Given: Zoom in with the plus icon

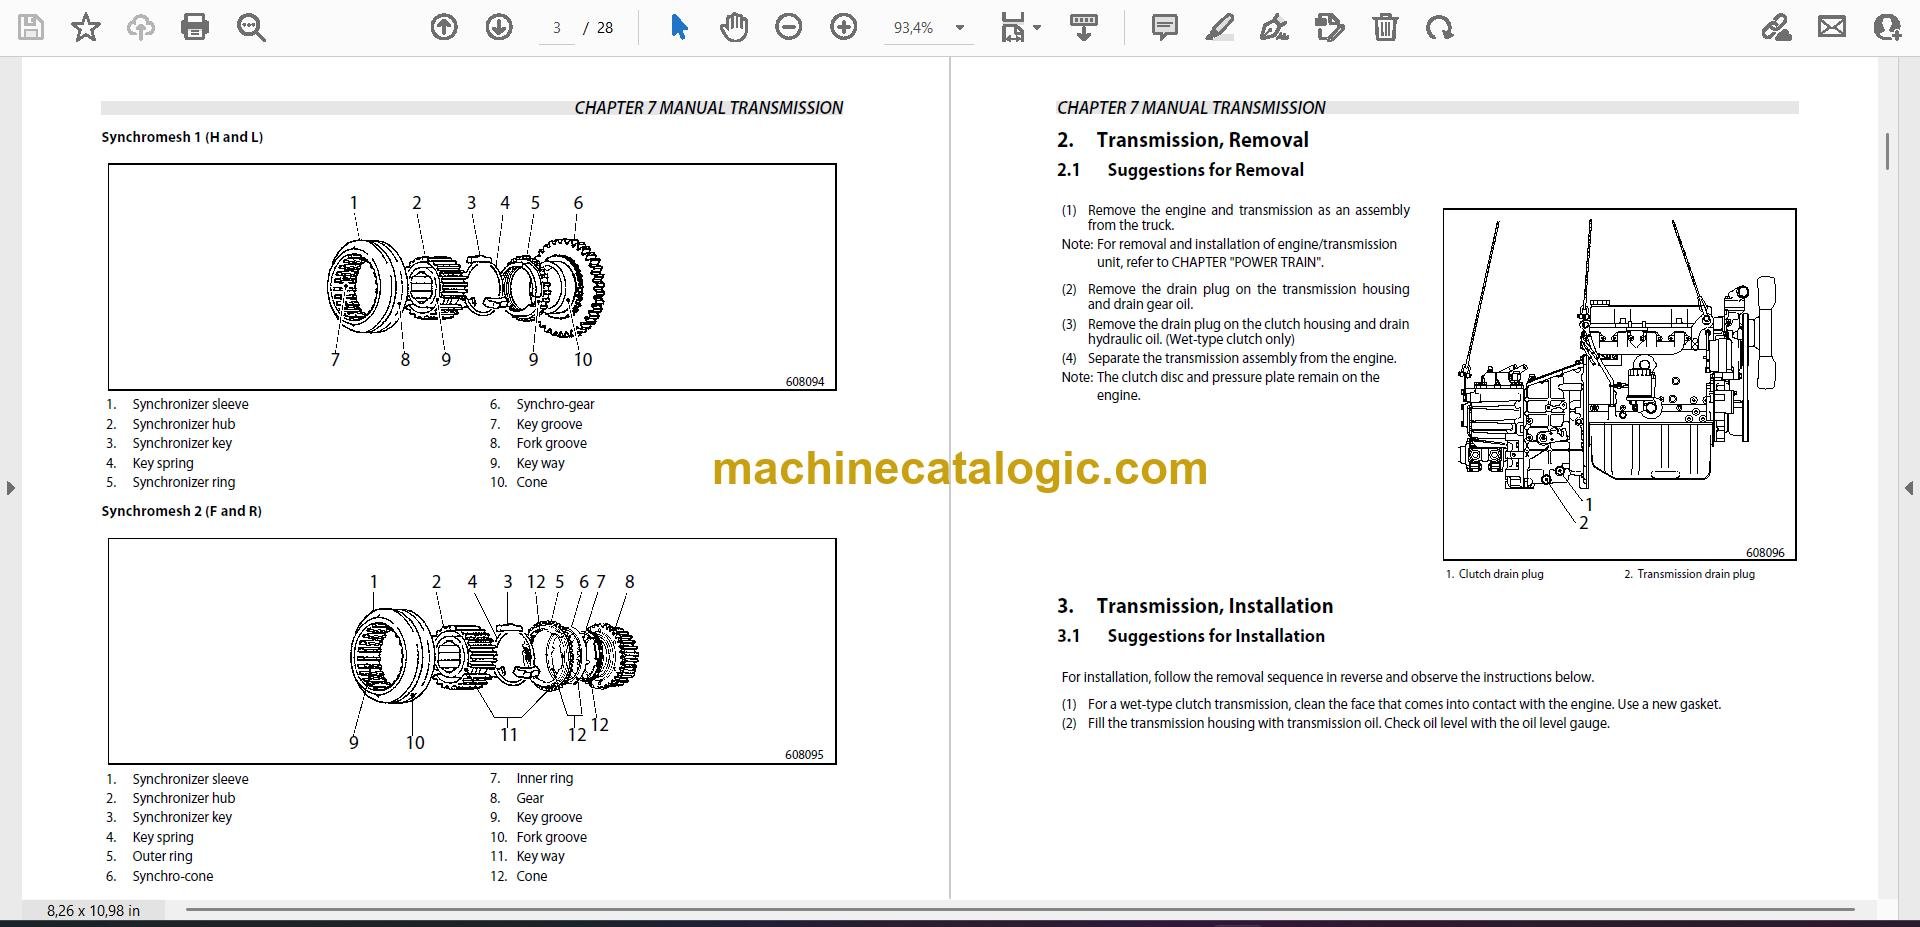Looking at the screenshot, I should point(844,28).
